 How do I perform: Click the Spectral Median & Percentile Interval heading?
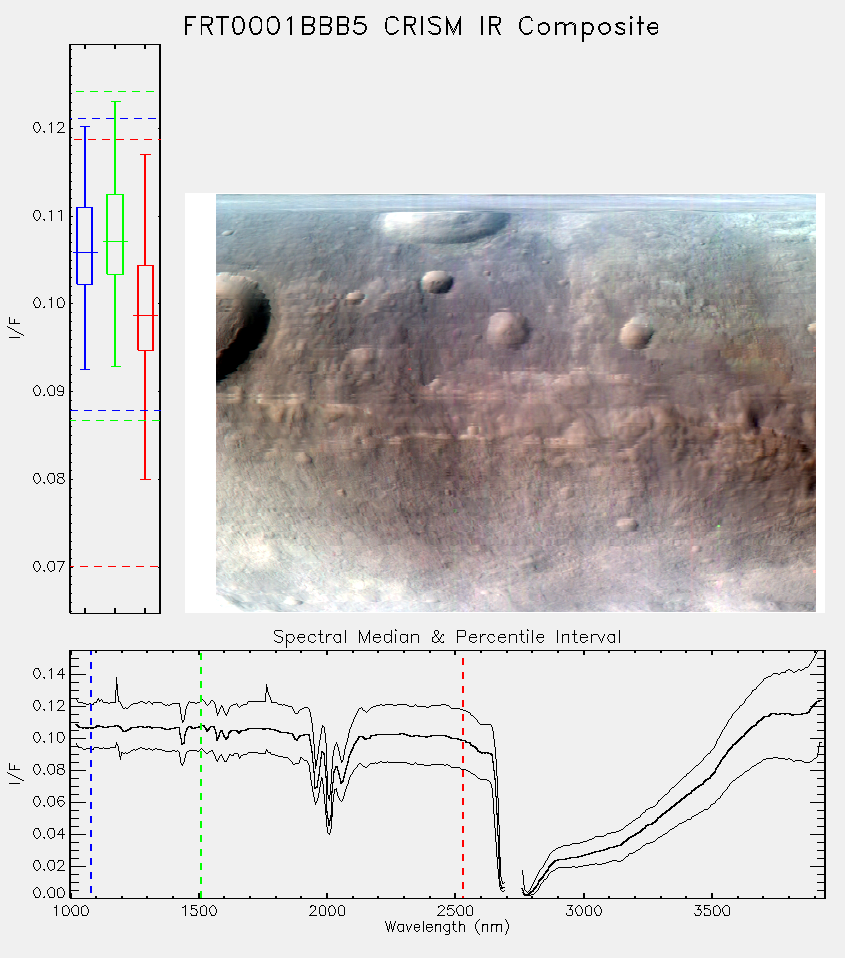pos(447,637)
